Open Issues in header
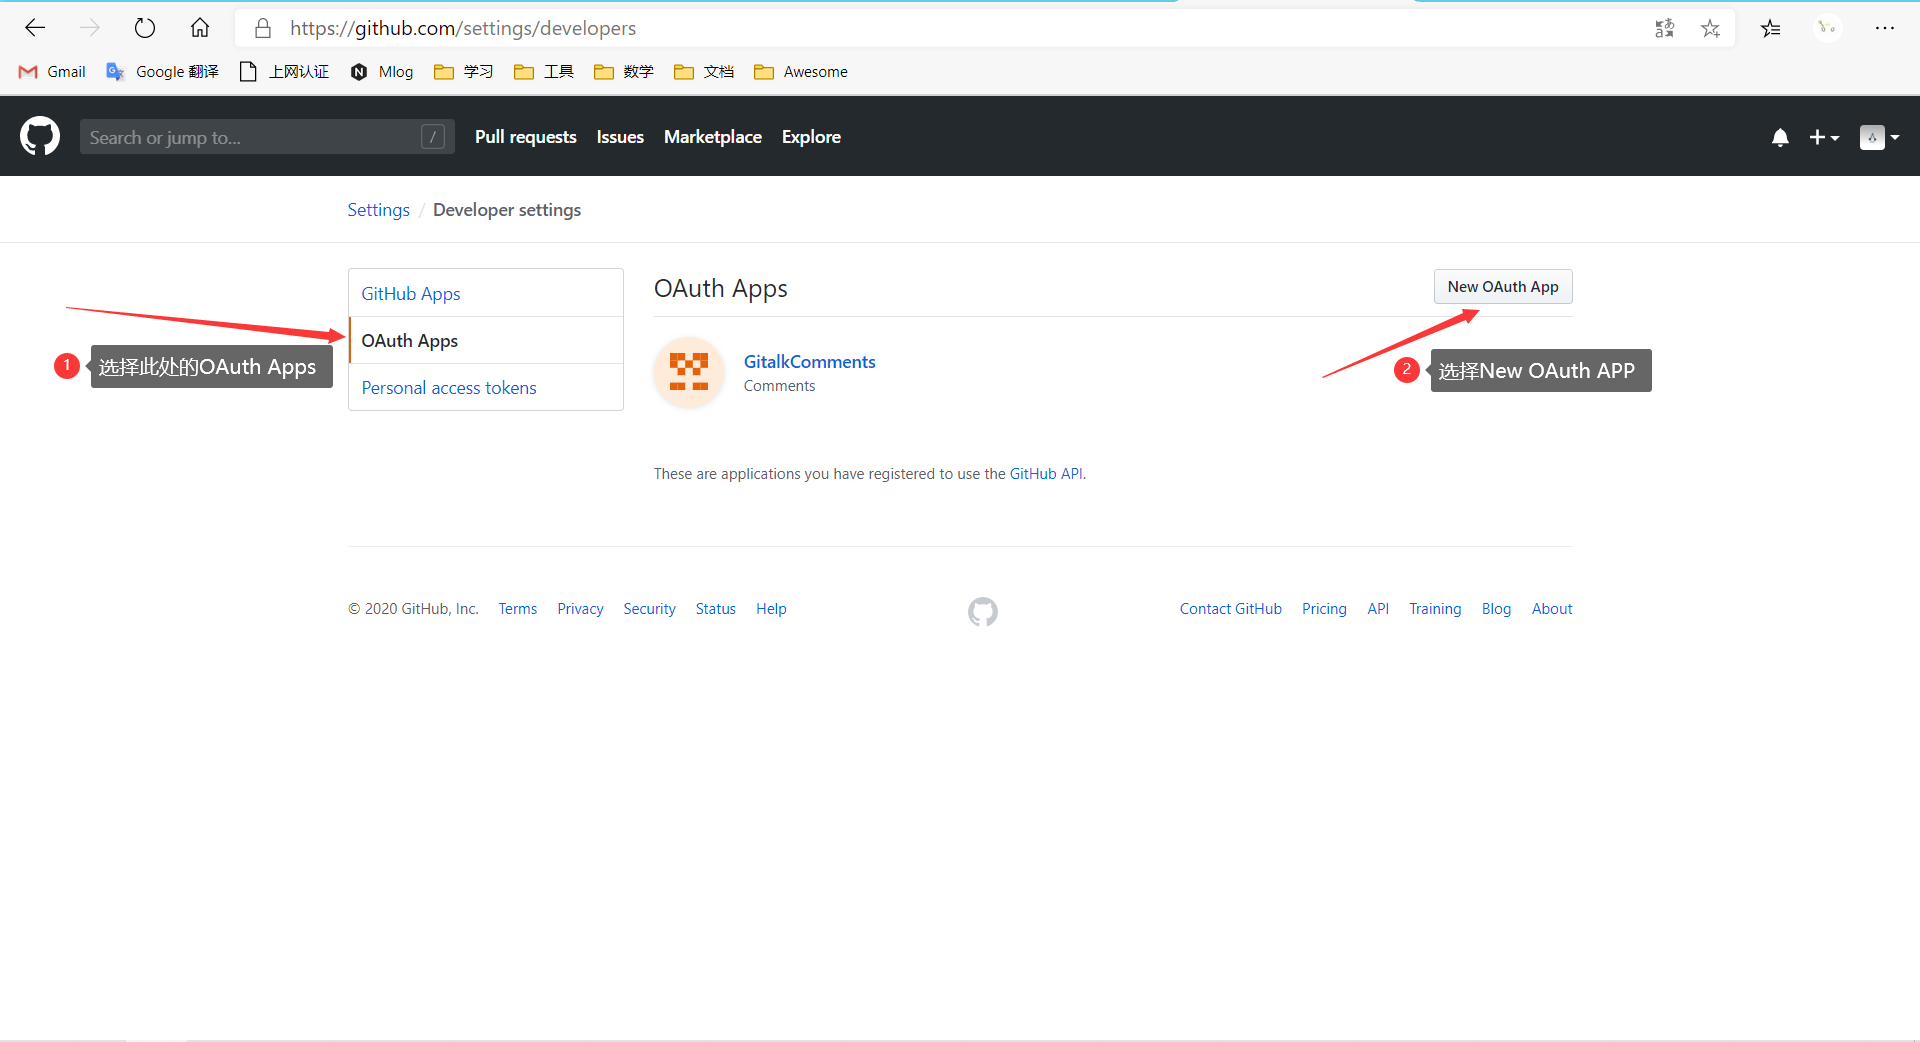 (x=620, y=137)
